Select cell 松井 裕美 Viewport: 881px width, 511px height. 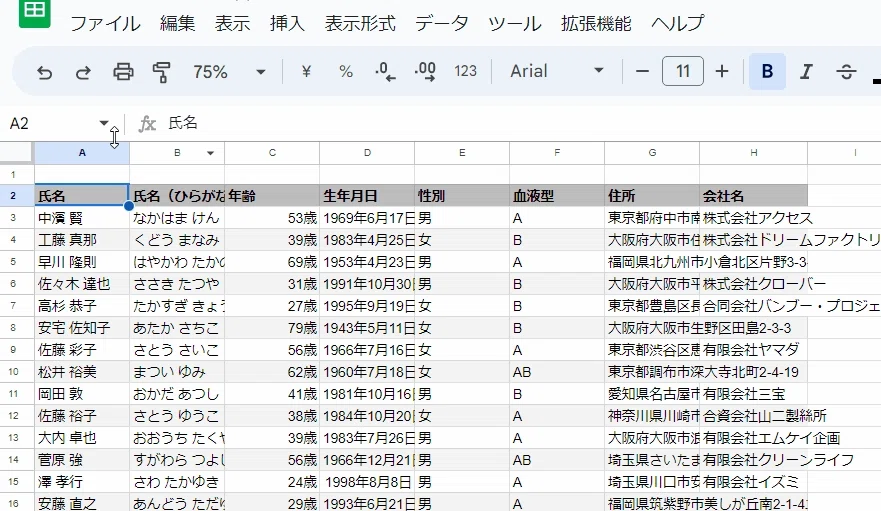(x=82, y=372)
